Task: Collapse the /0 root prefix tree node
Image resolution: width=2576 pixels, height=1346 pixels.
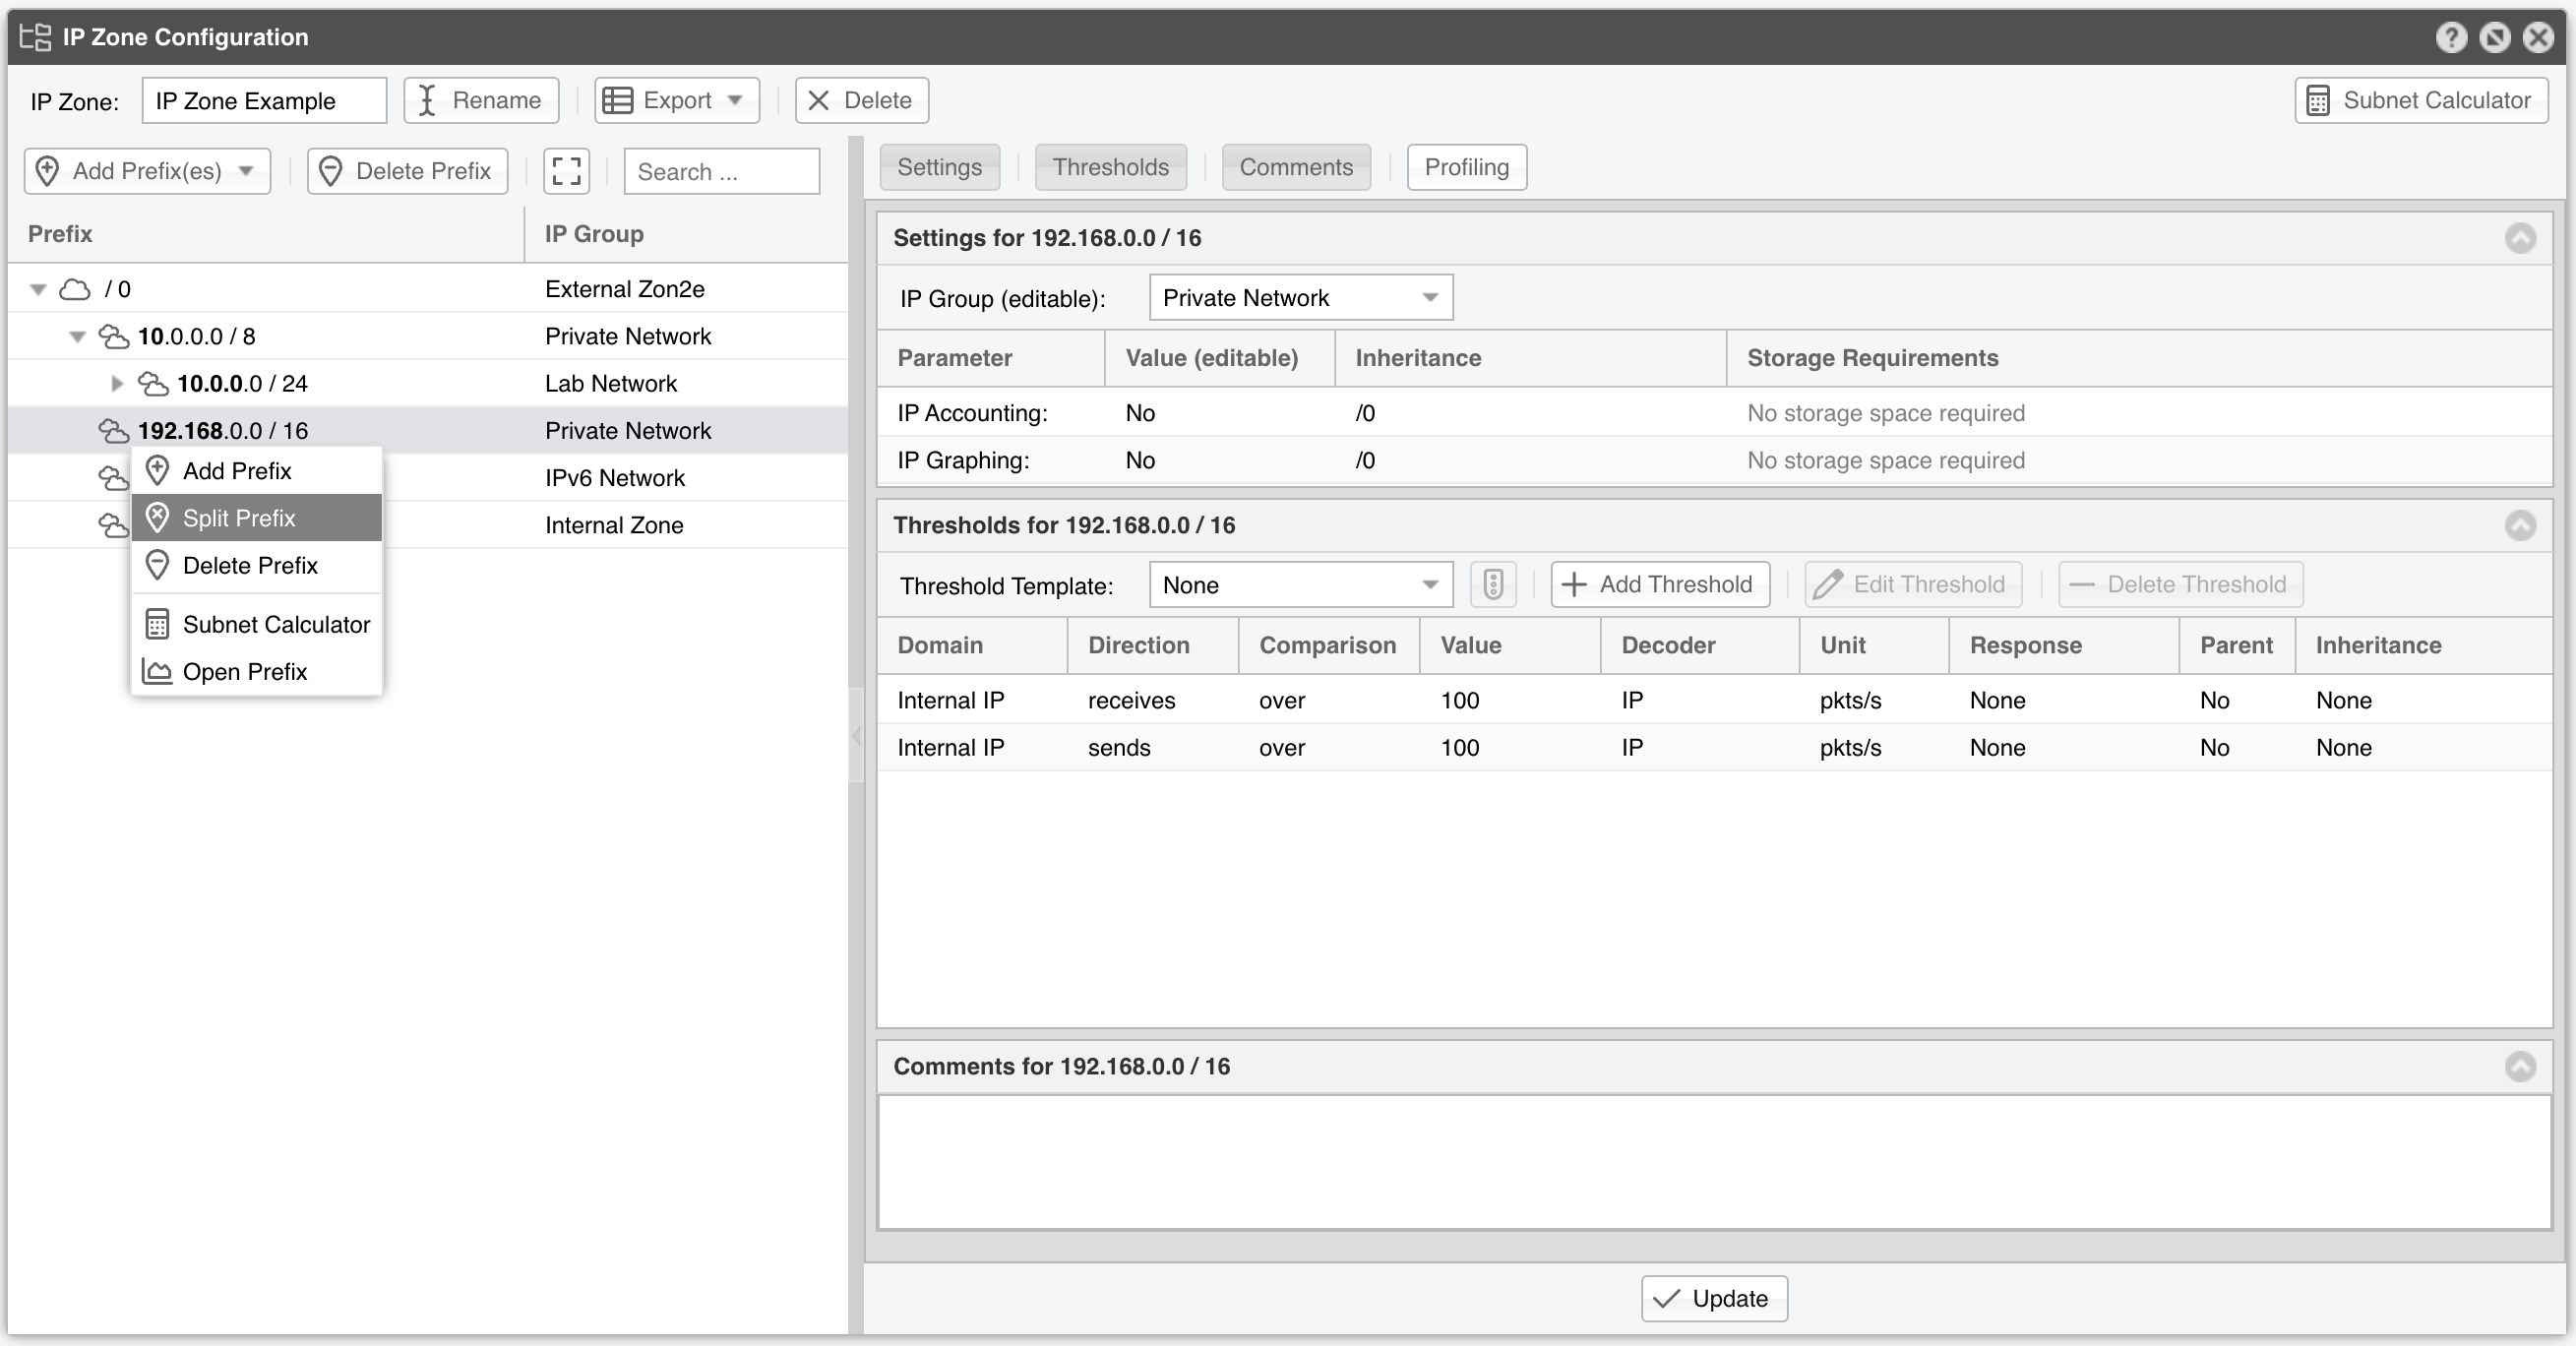Action: click(38, 289)
